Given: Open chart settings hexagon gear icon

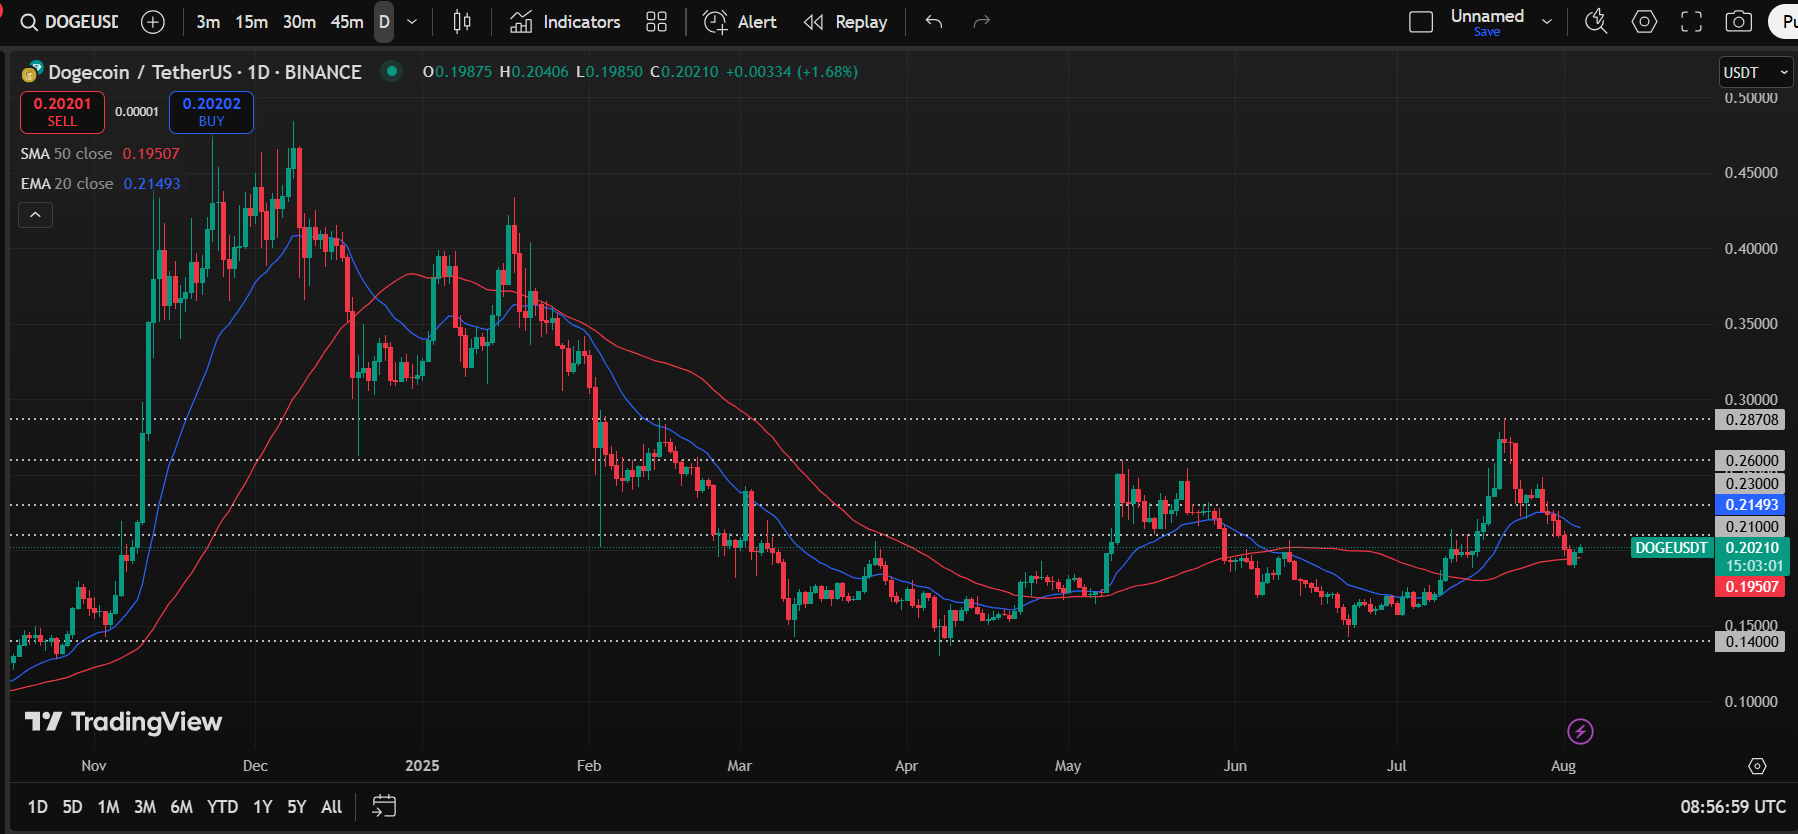Looking at the screenshot, I should click(x=1644, y=22).
